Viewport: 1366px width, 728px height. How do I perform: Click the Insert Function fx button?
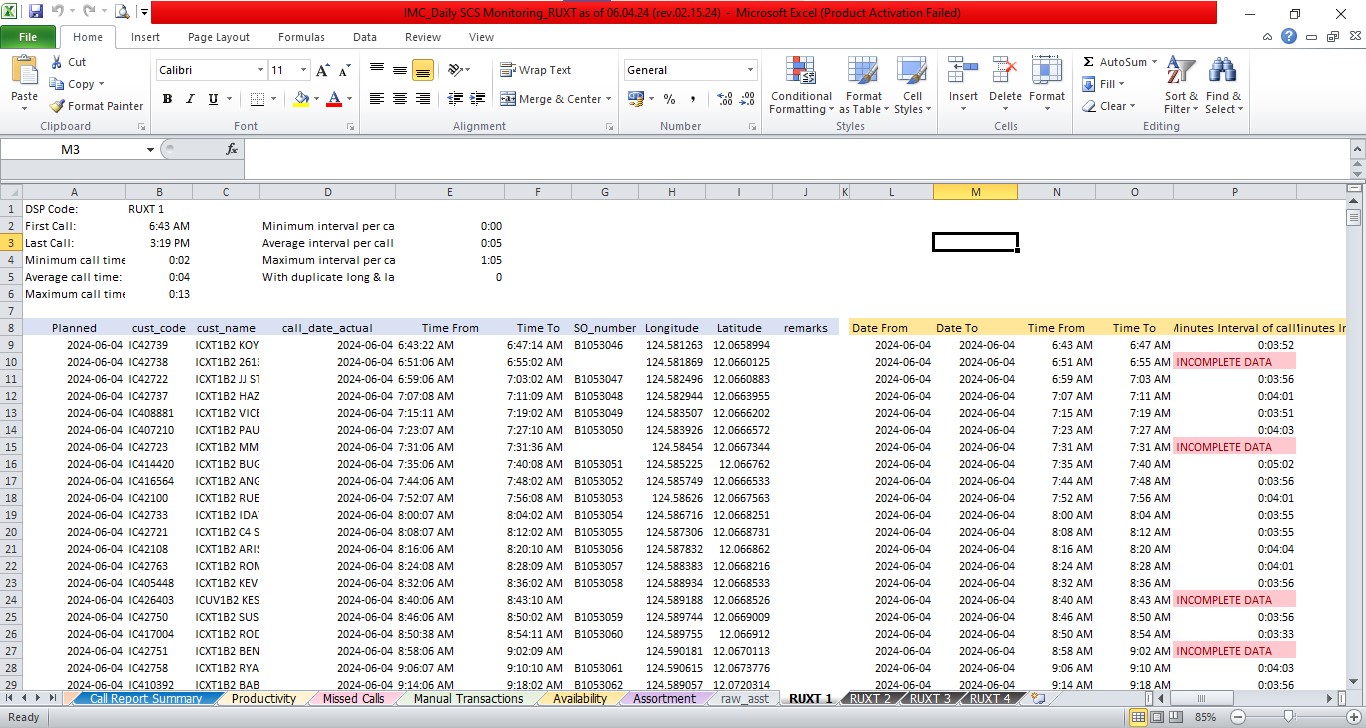tap(232, 149)
